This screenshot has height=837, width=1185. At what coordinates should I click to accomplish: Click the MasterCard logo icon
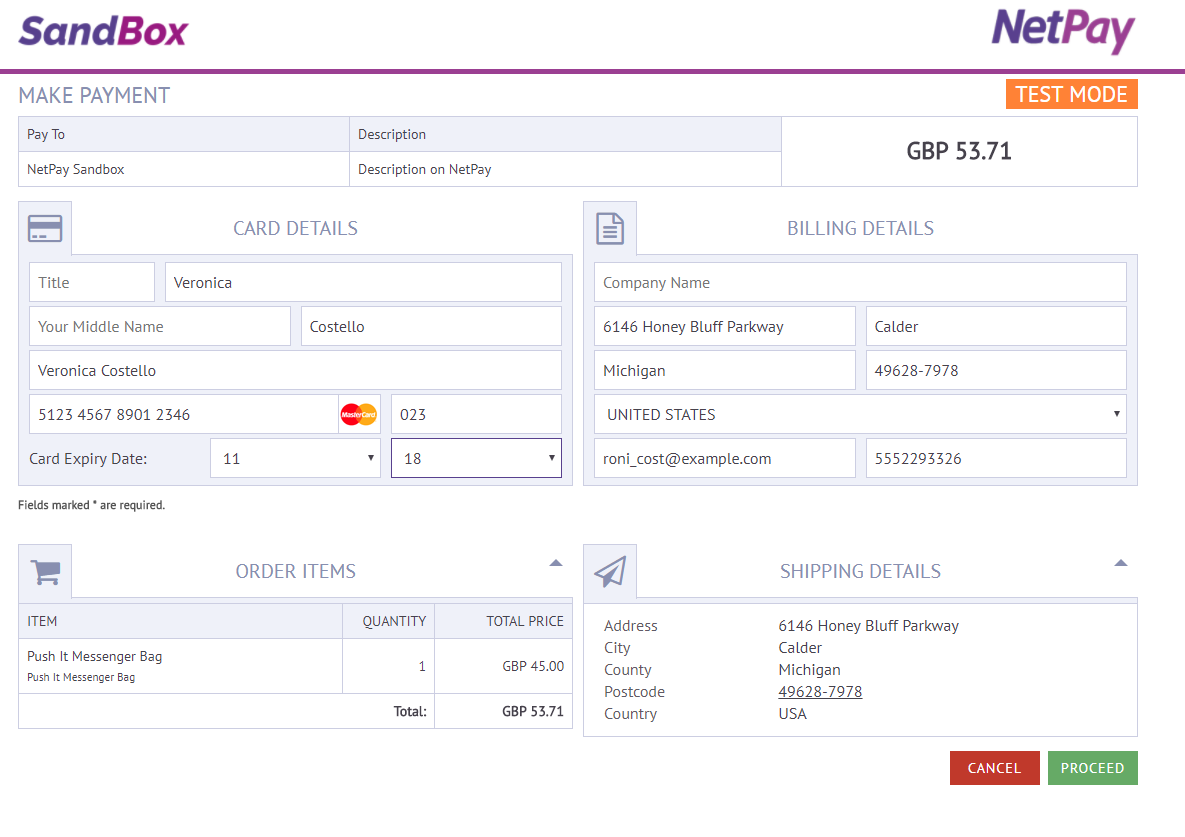pyautogui.click(x=358, y=414)
